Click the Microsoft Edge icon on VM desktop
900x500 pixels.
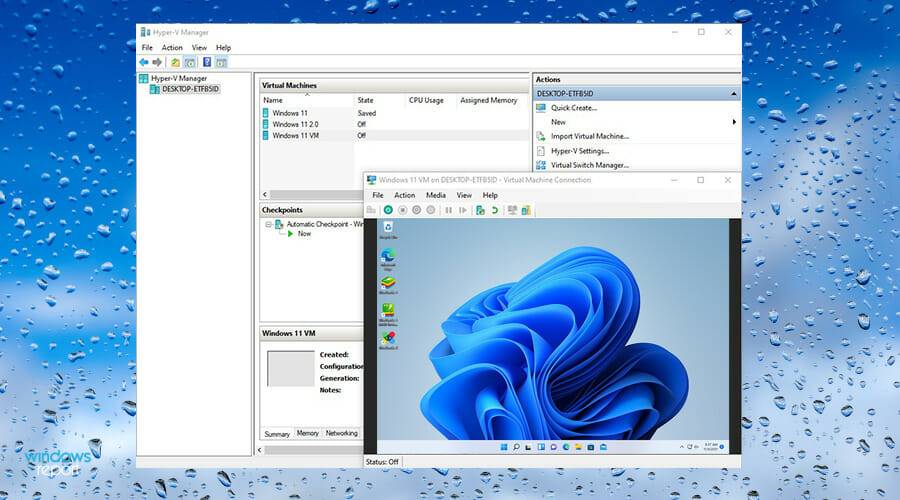[x=387, y=257]
